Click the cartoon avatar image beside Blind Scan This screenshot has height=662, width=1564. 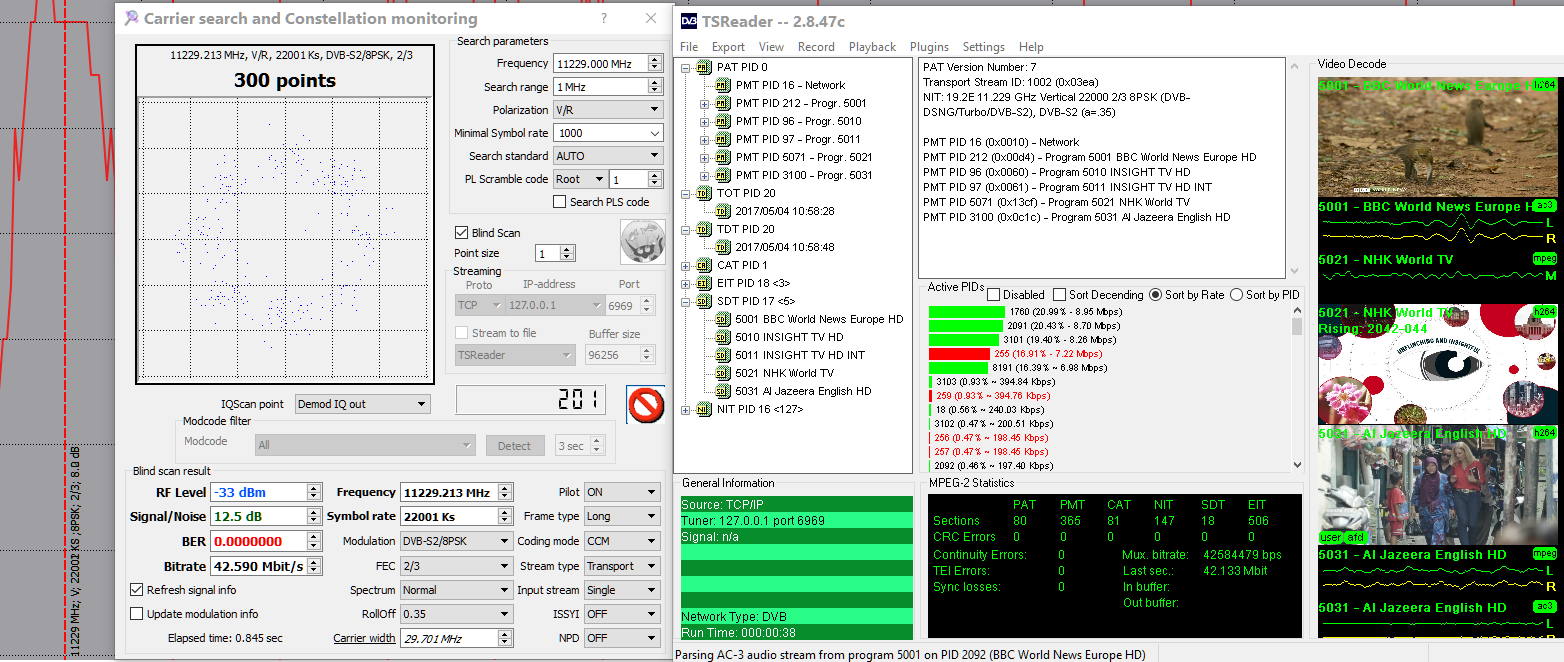[x=643, y=242]
